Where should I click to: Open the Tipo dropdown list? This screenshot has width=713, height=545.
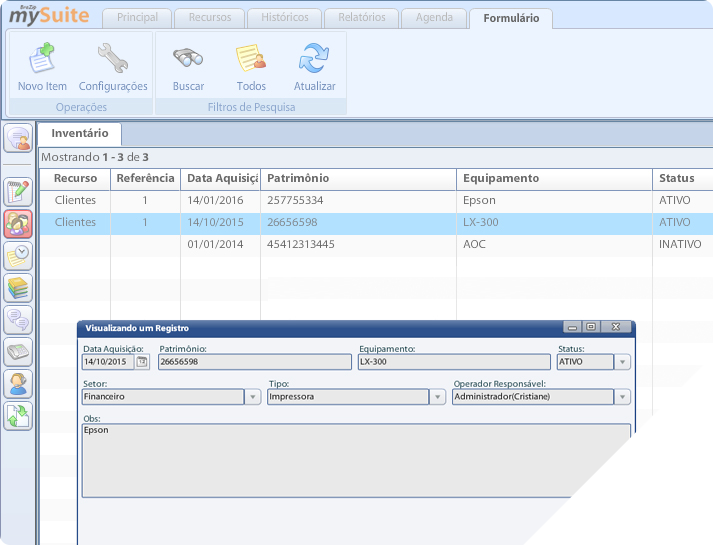437,397
